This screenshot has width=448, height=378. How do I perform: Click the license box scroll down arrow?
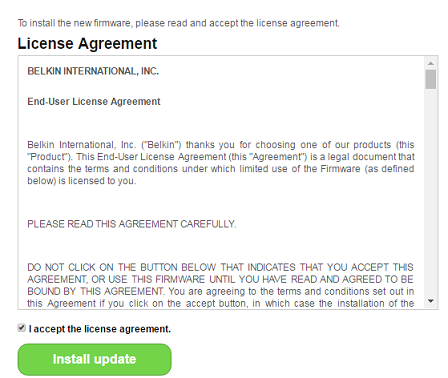pyautogui.click(x=431, y=301)
